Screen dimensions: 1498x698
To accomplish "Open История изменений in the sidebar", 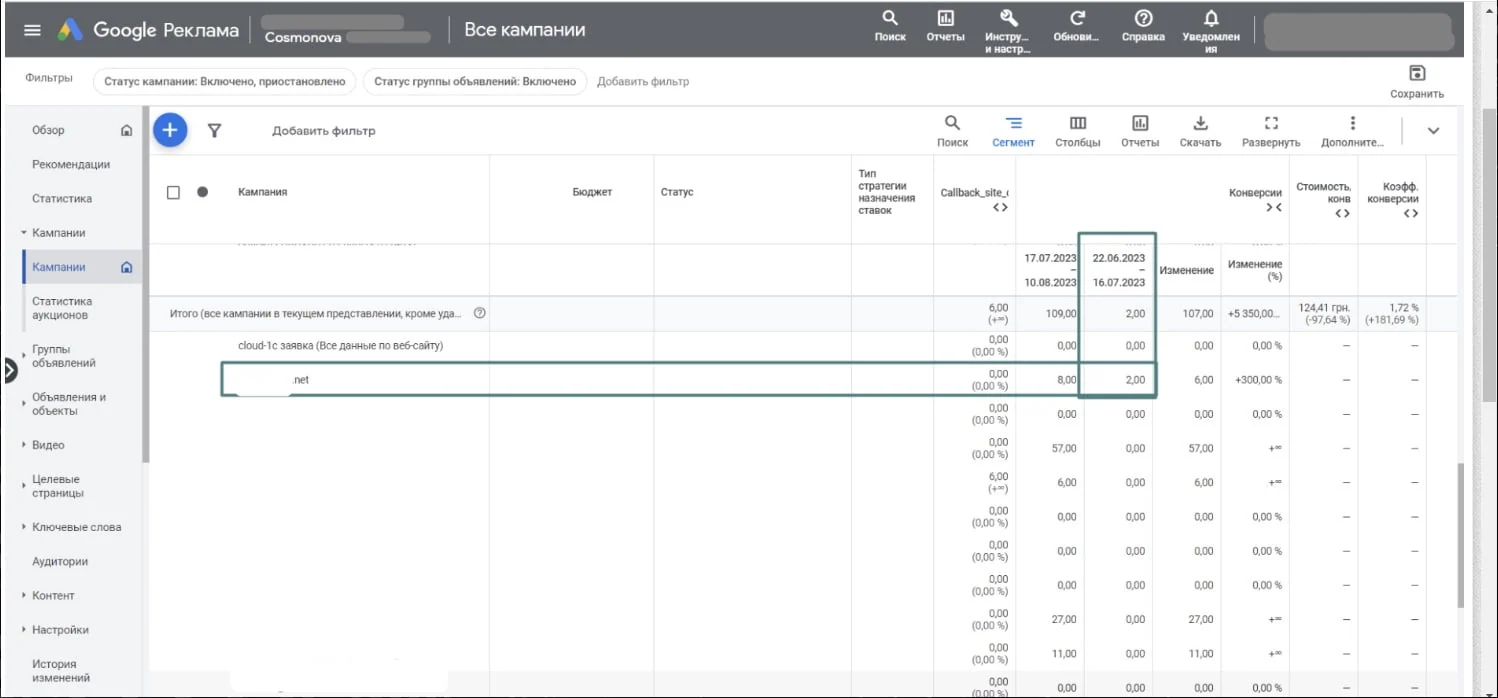I will click(61, 671).
